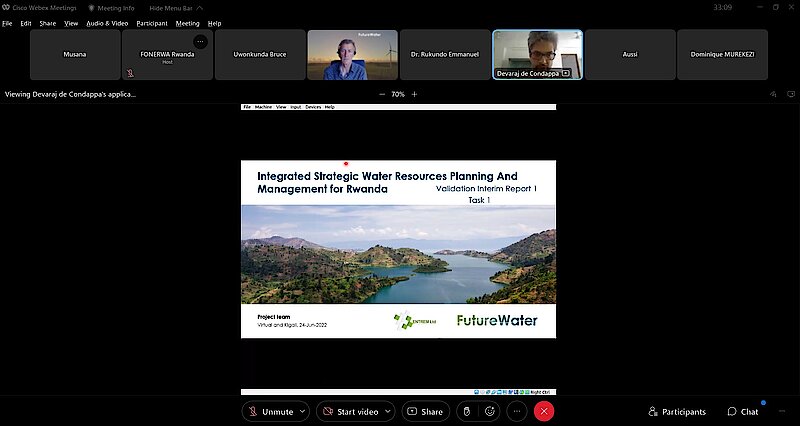Screen dimensions: 800x426
Task: Click the raise hand gesture icon
Action: point(464,411)
